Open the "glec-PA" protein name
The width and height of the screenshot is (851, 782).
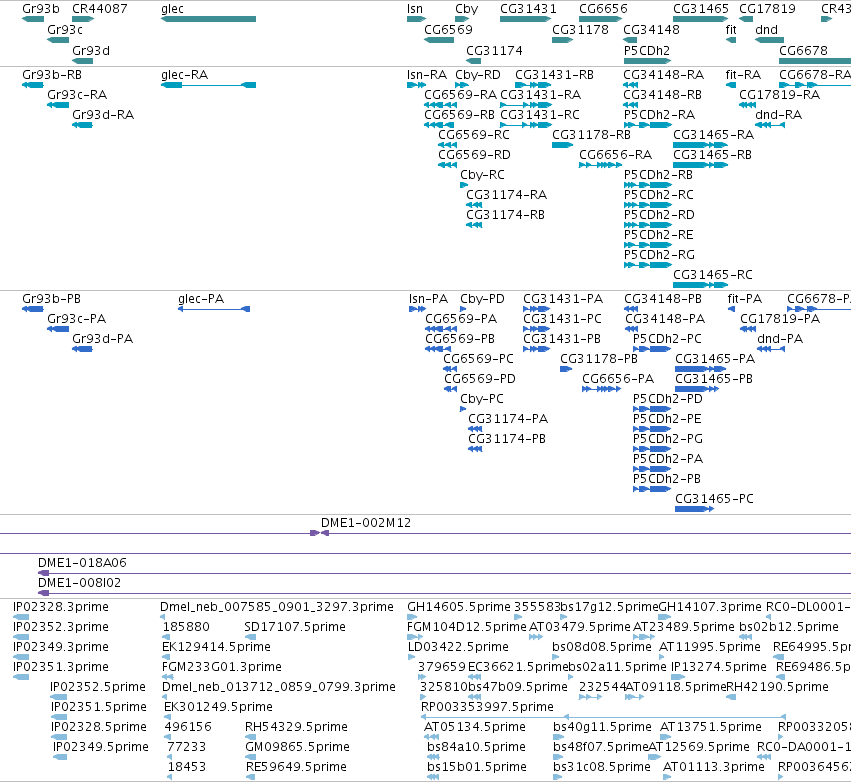[201, 298]
